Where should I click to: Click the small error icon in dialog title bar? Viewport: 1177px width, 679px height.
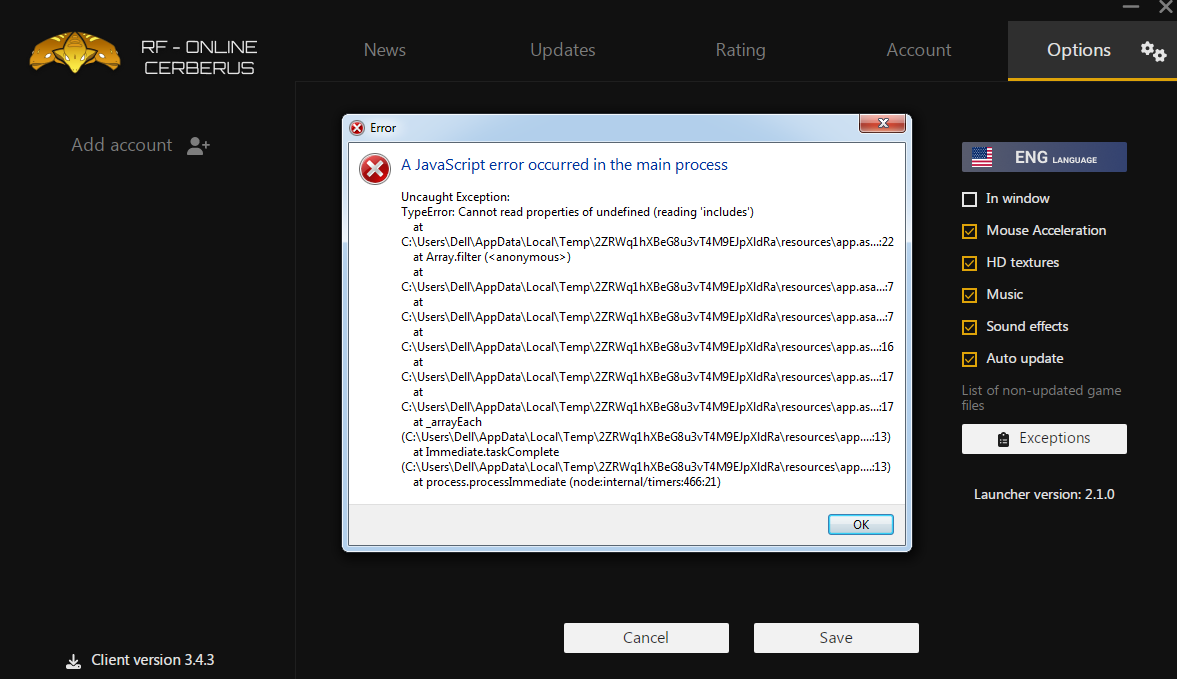357,128
